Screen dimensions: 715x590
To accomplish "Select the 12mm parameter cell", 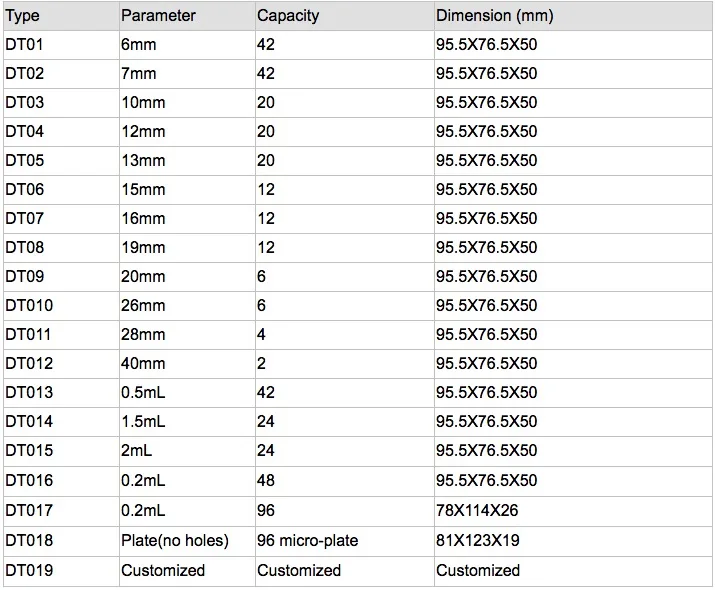I will 143,132.
